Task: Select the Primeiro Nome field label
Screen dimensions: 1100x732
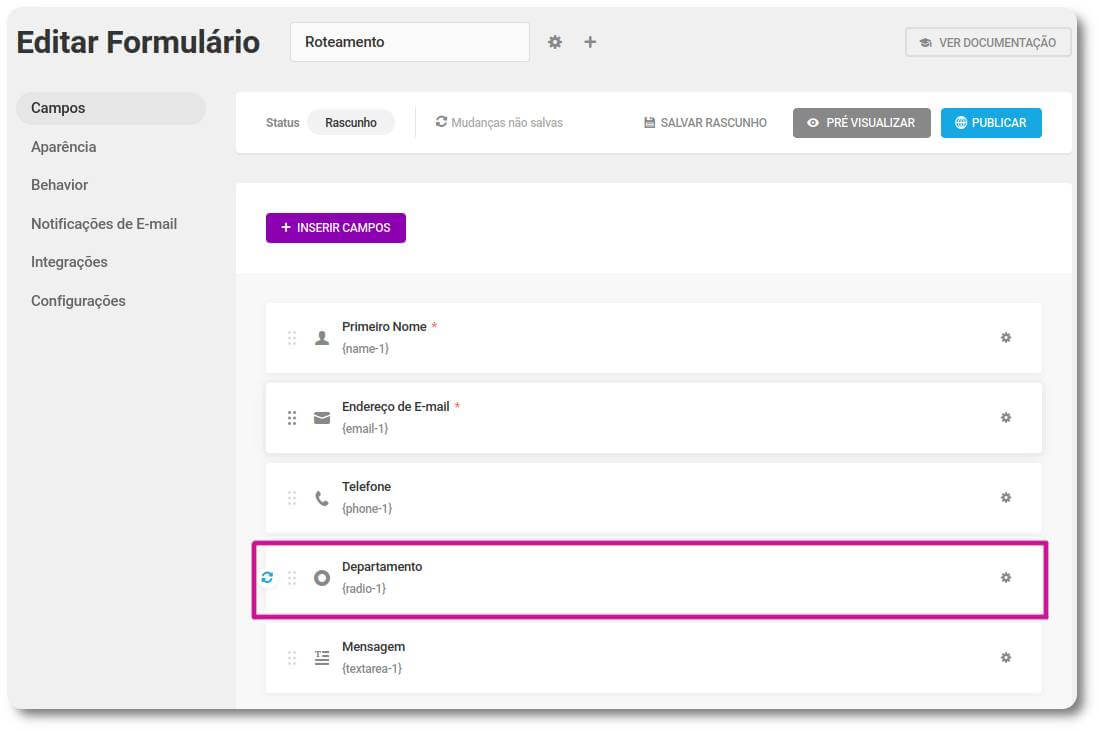Action: pos(384,327)
